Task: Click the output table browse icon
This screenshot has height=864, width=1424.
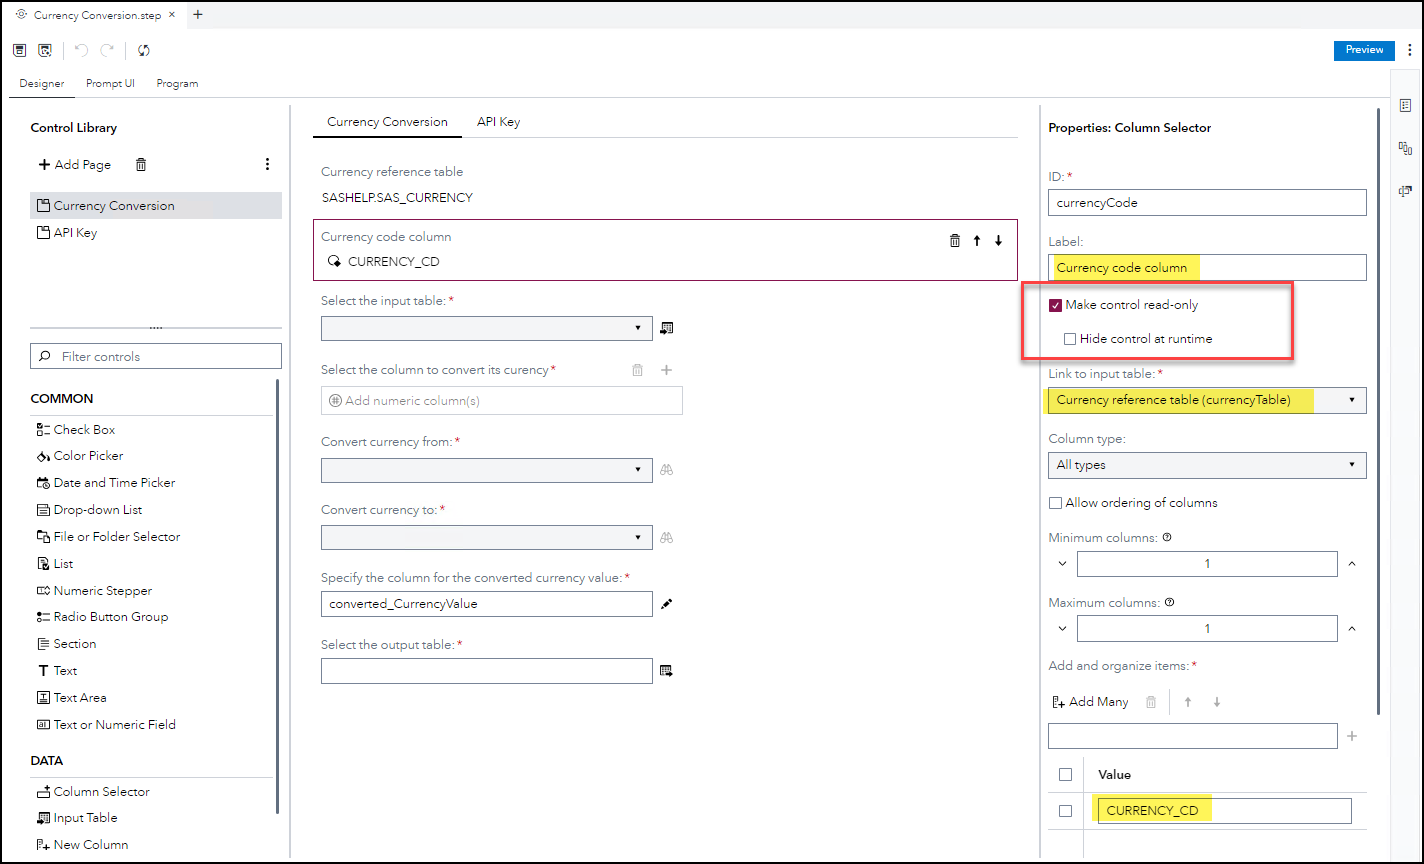Action: 667,670
